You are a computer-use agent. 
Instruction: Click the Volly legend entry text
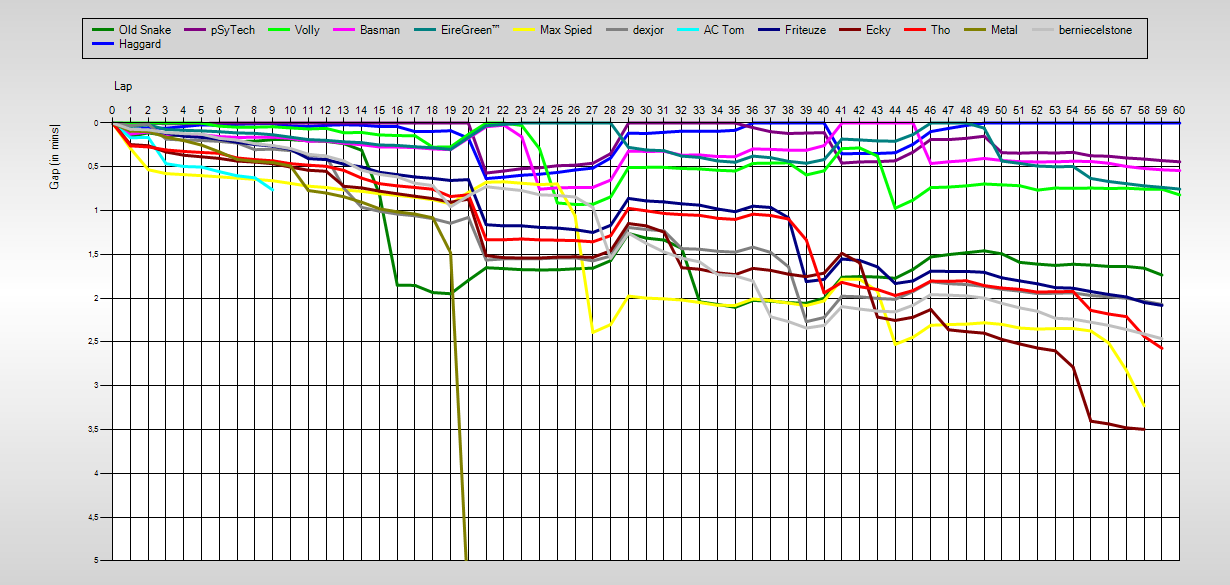click(307, 30)
